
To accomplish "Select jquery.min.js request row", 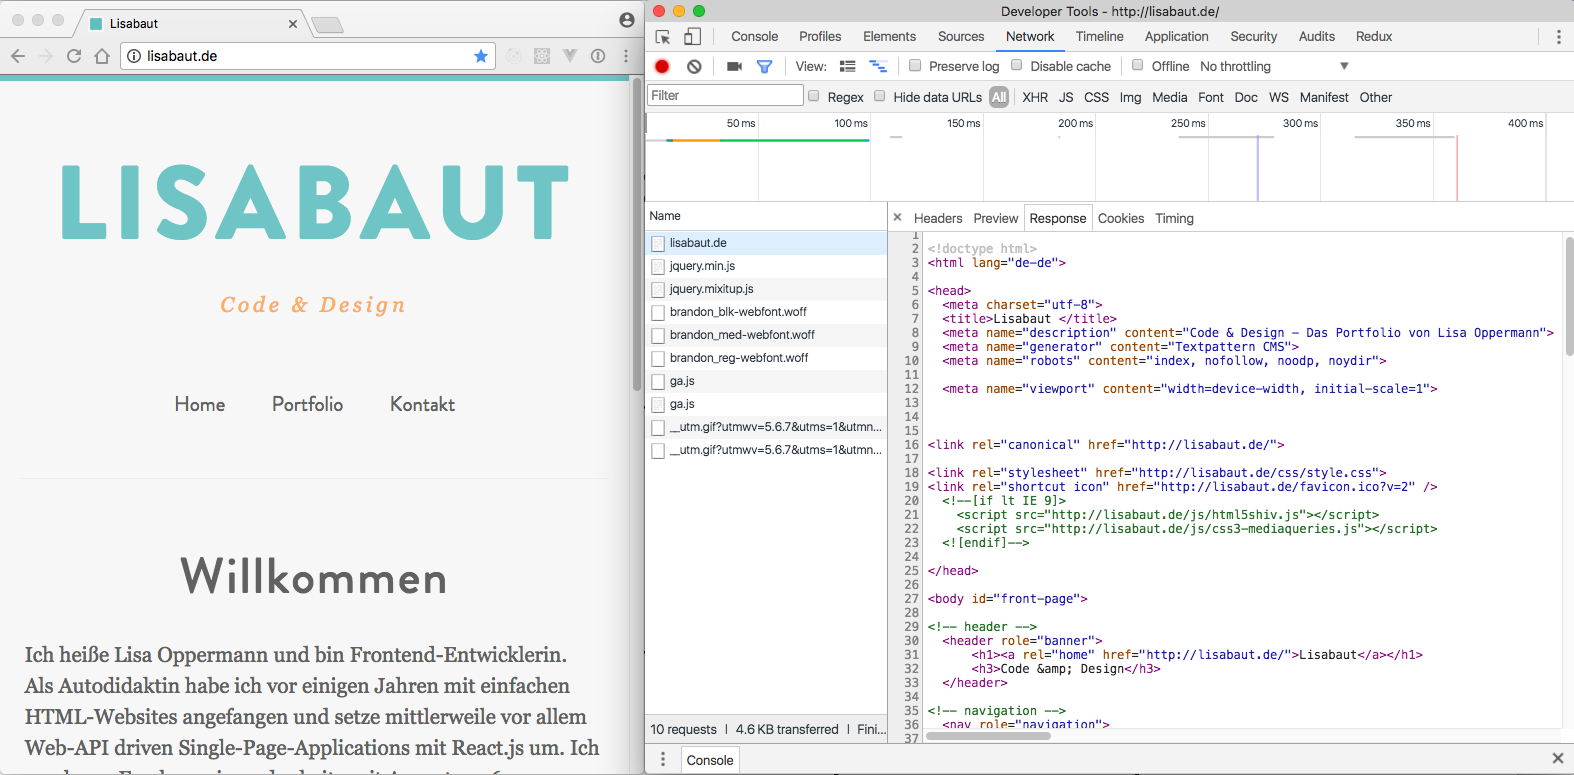I will pos(766,266).
